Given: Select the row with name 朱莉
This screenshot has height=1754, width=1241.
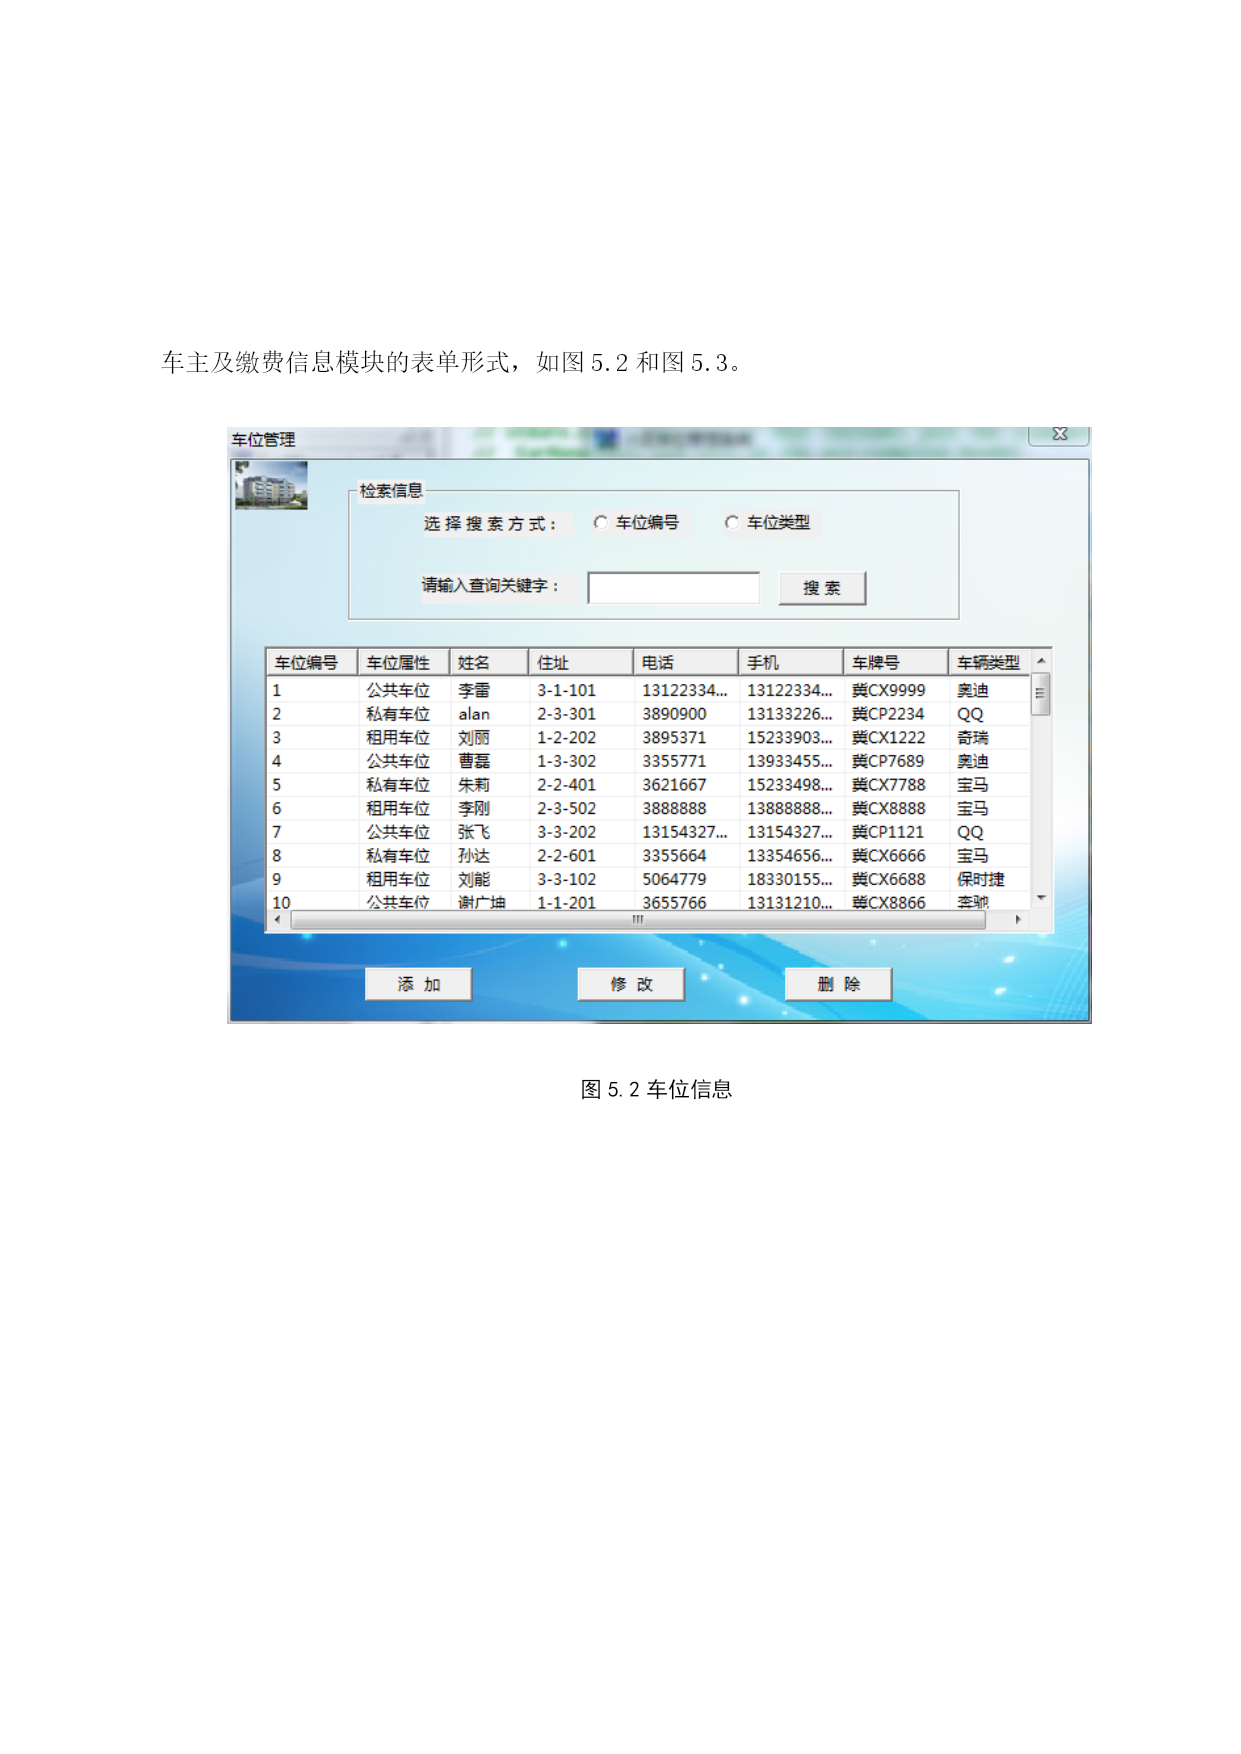Looking at the screenshot, I should pos(648,785).
